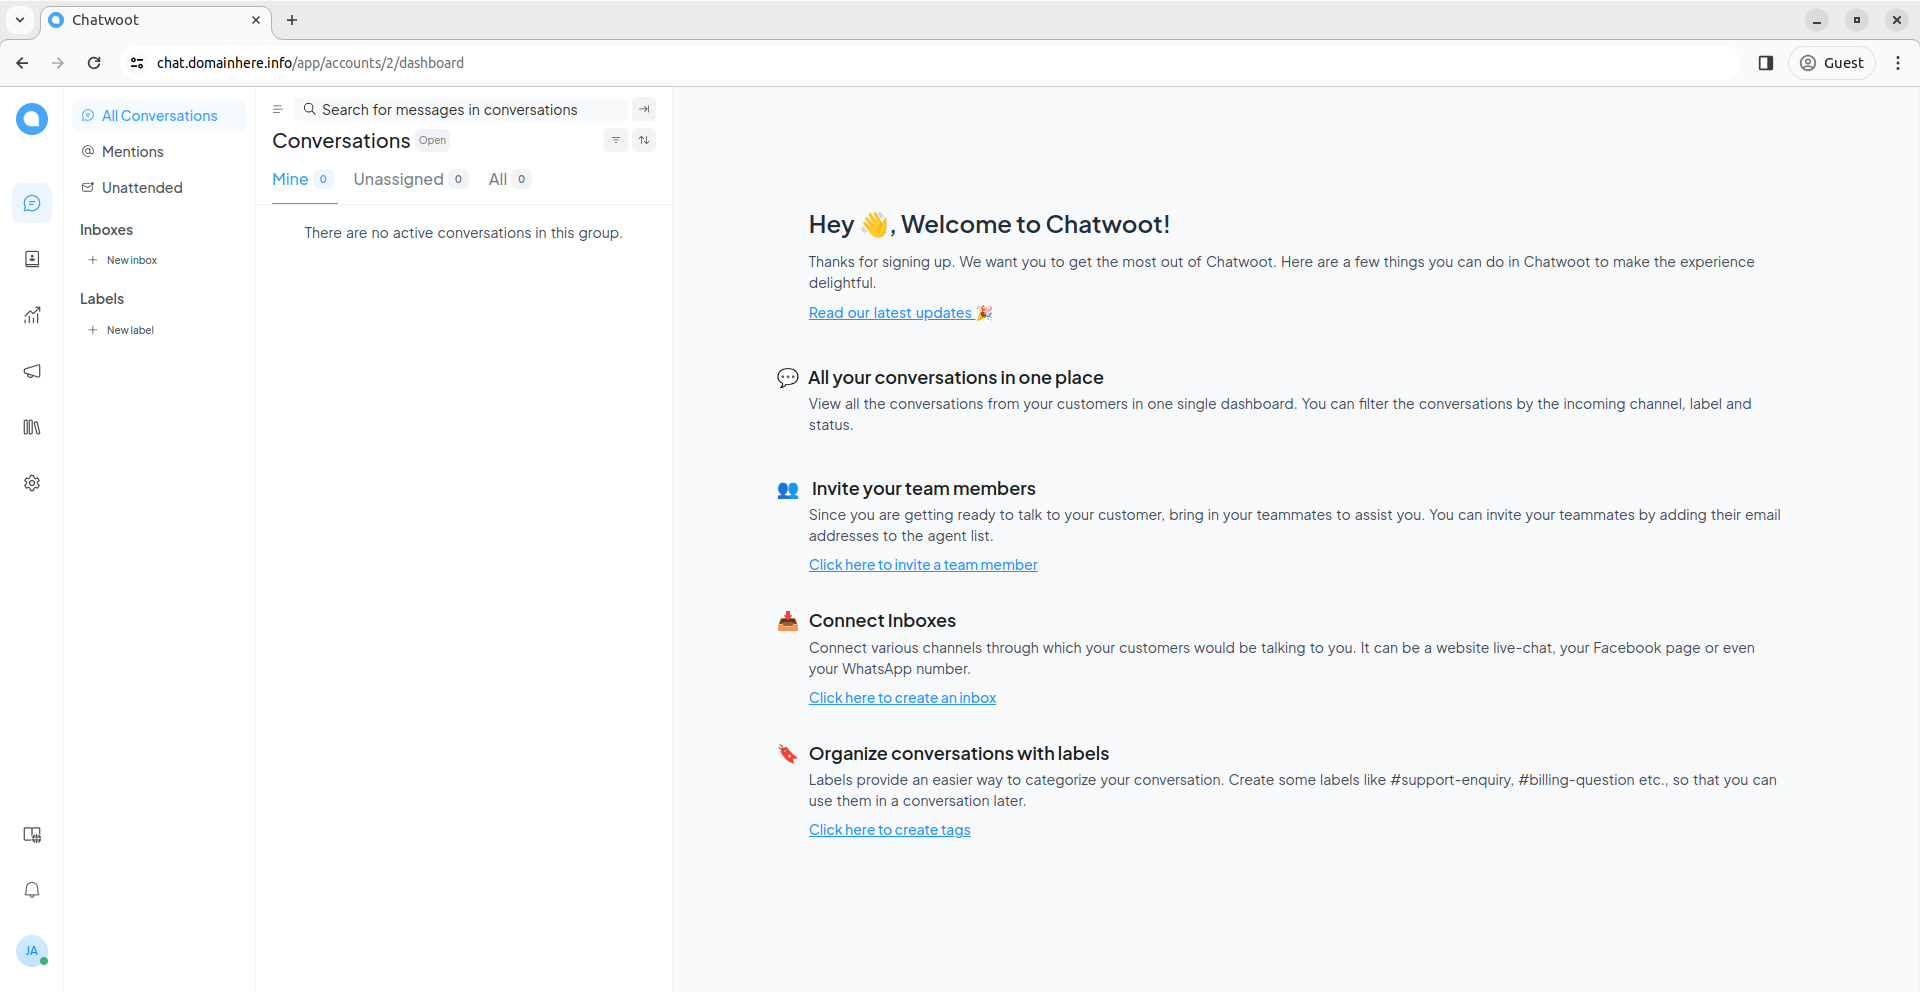1920x992 pixels.
Task: Open Read our latest updates link
Action: (900, 313)
